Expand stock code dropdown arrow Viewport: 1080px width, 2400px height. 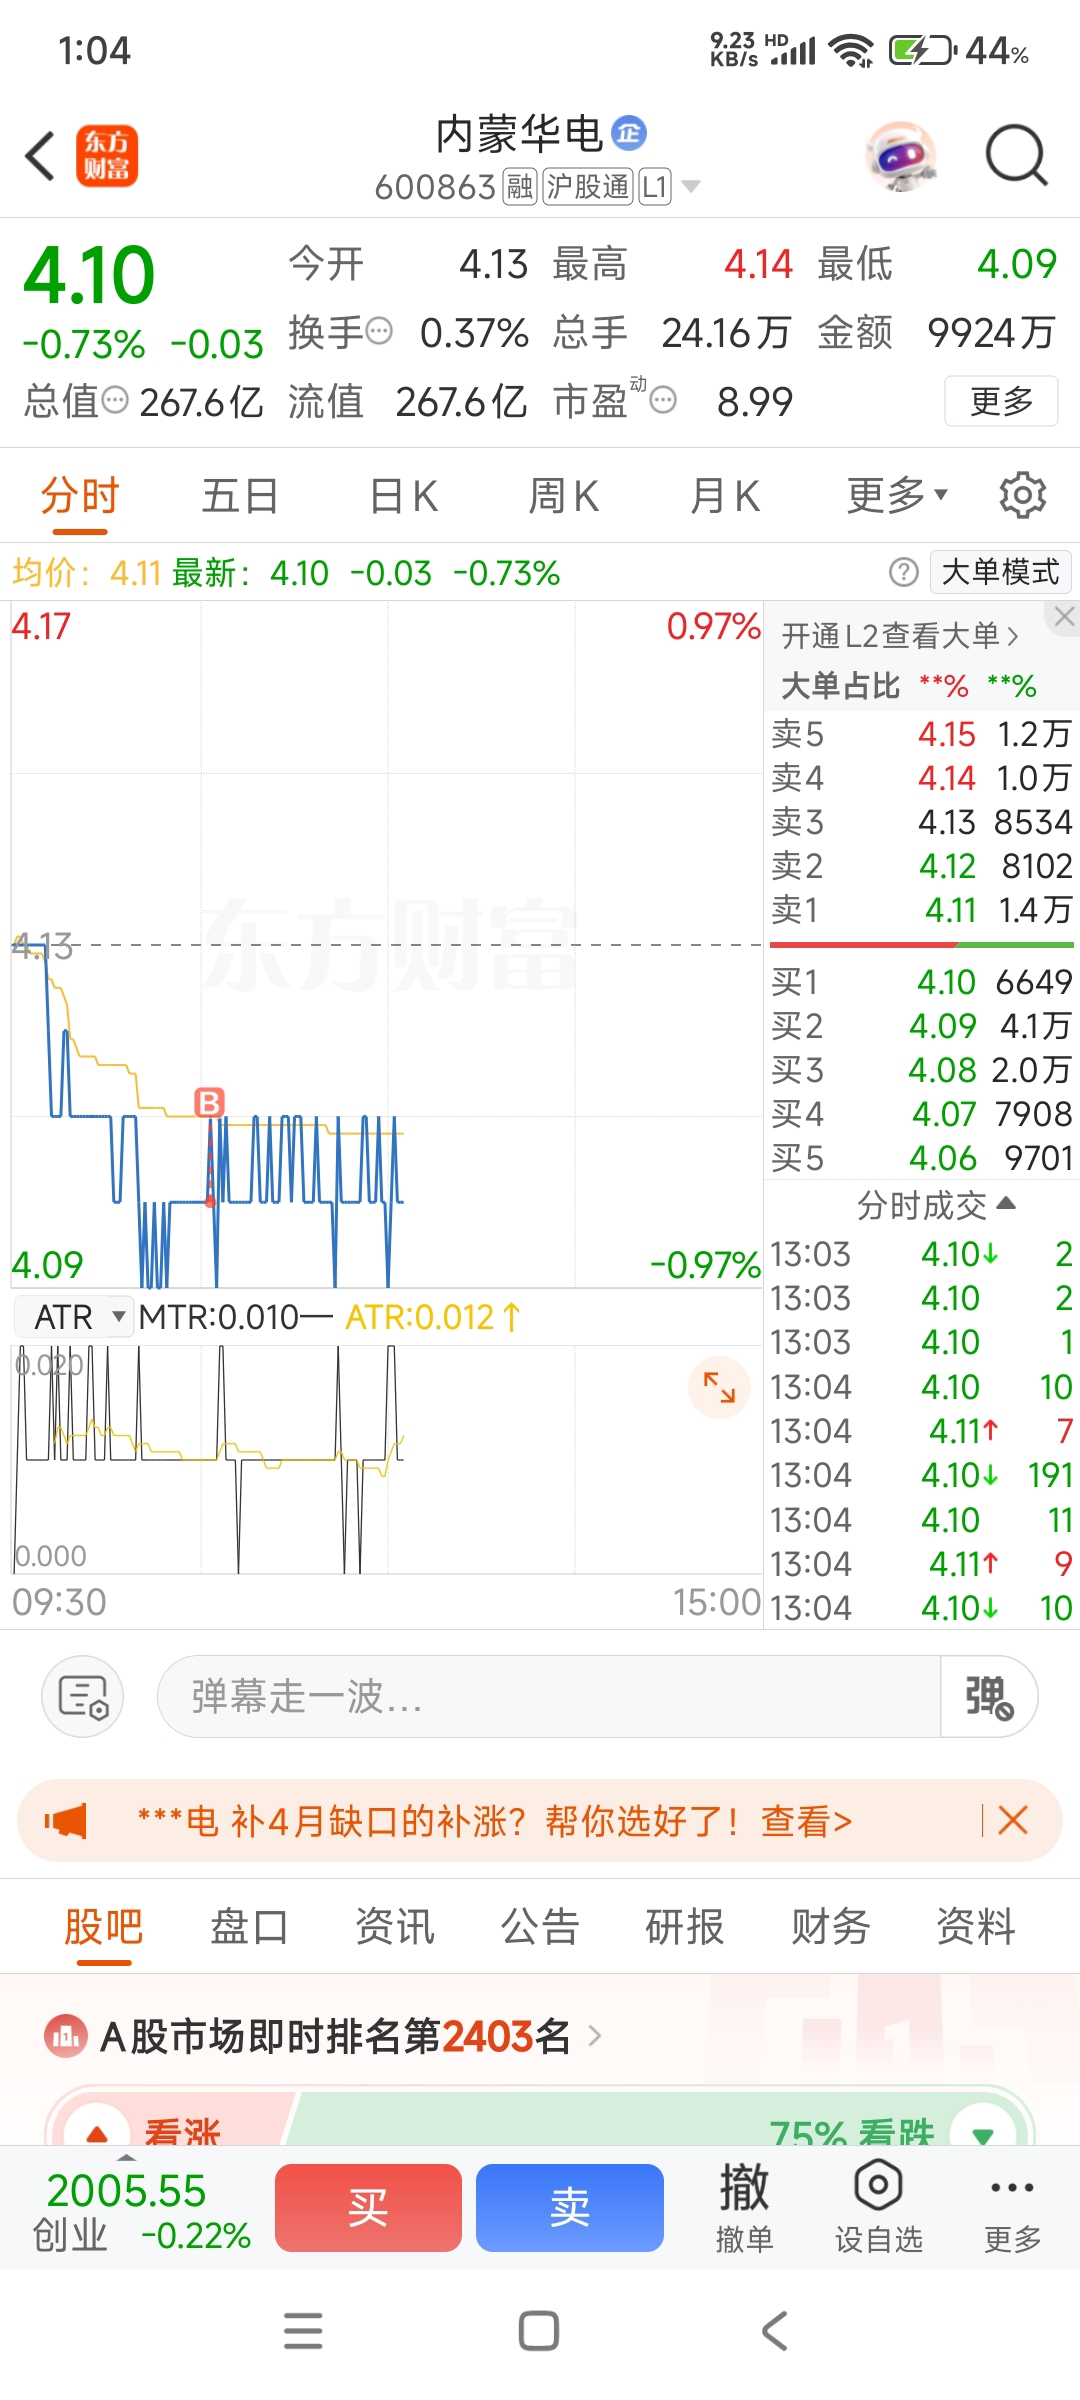click(690, 186)
